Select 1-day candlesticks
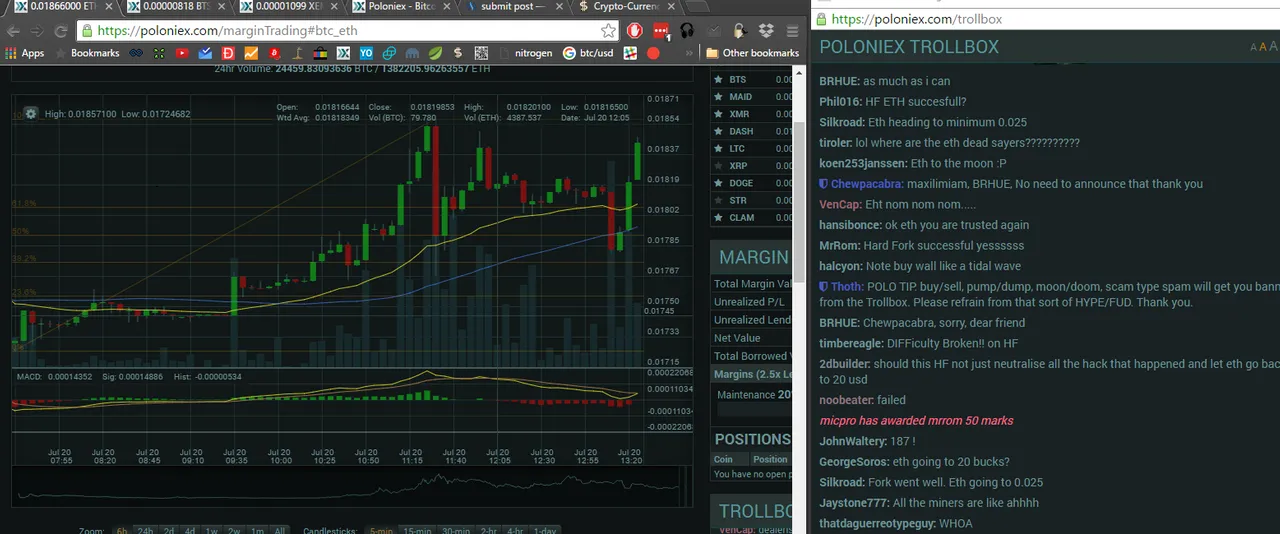 [544, 530]
